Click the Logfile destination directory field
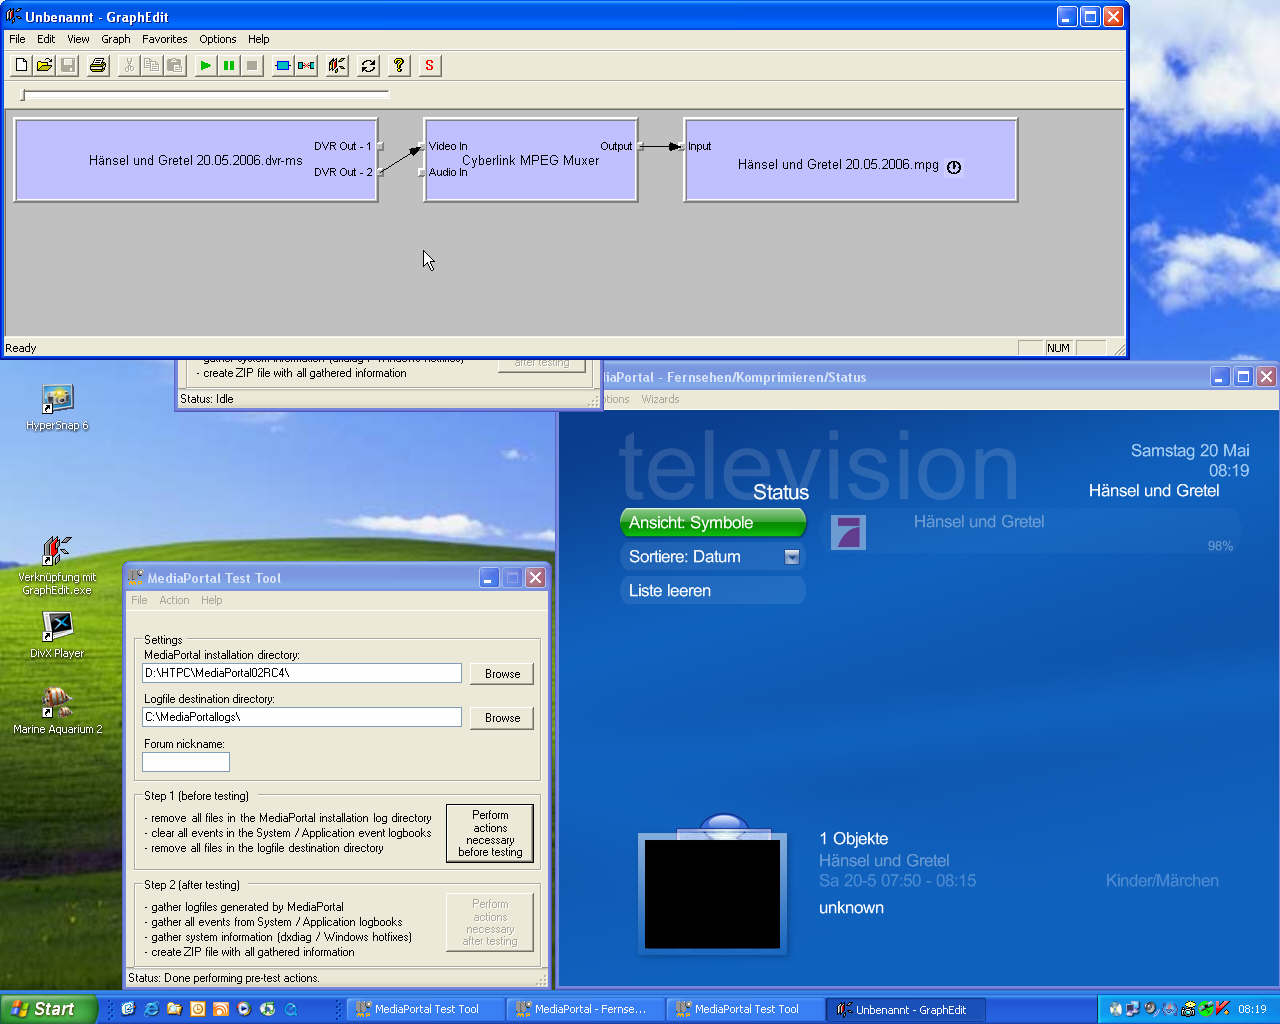Viewport: 1280px width, 1024px height. [x=302, y=717]
